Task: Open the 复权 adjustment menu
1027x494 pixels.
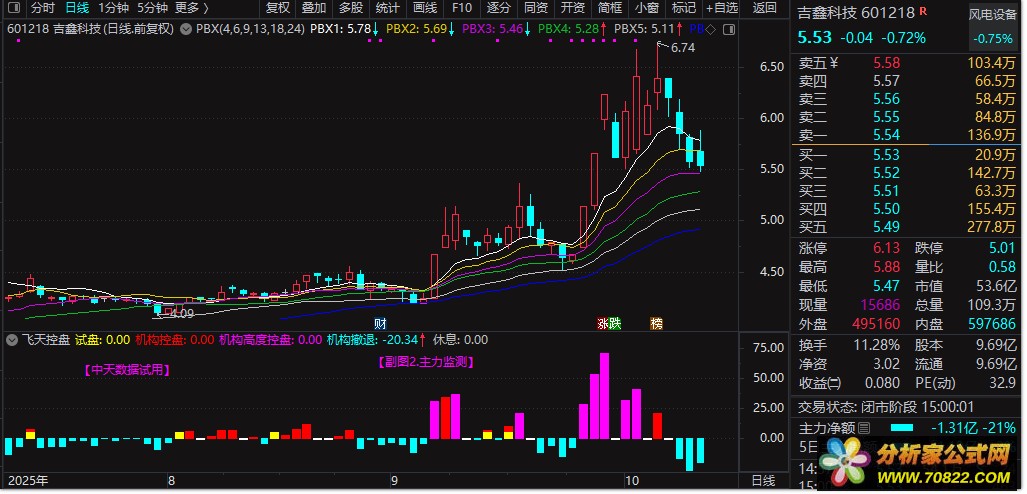Action: [278, 8]
